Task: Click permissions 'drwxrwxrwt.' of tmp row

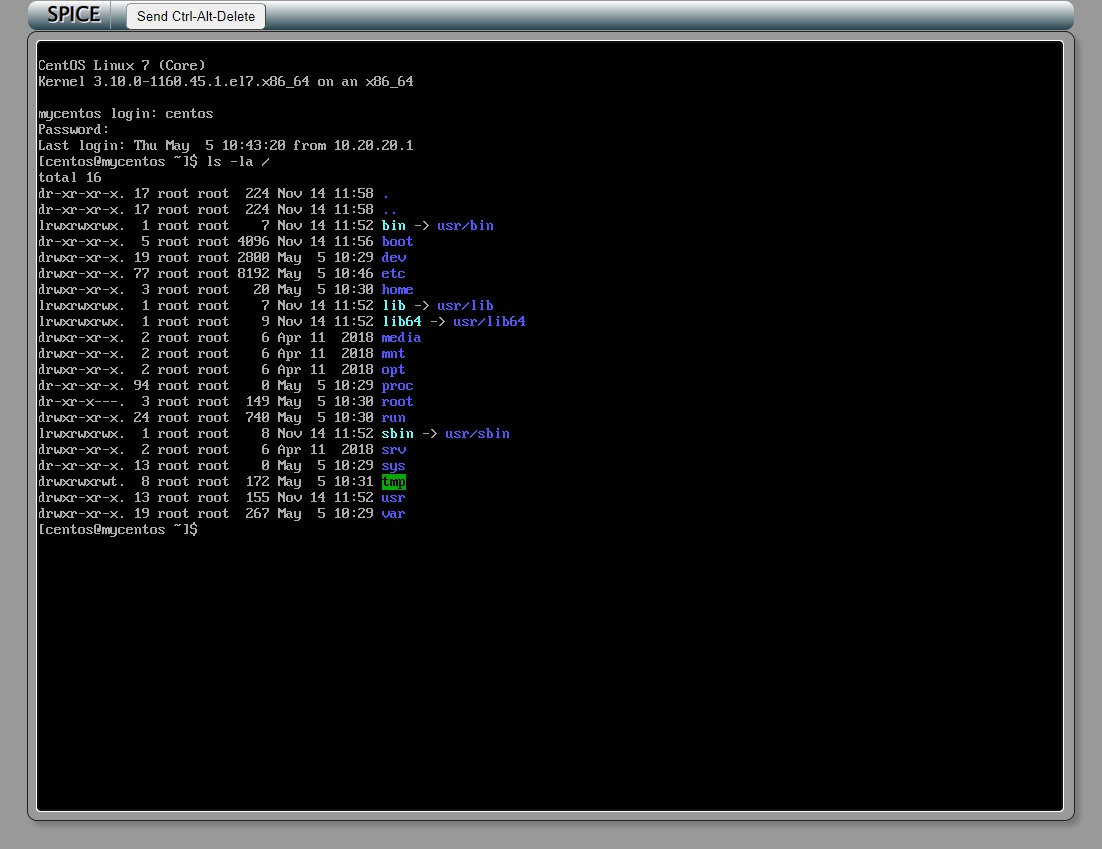Action: (x=82, y=481)
